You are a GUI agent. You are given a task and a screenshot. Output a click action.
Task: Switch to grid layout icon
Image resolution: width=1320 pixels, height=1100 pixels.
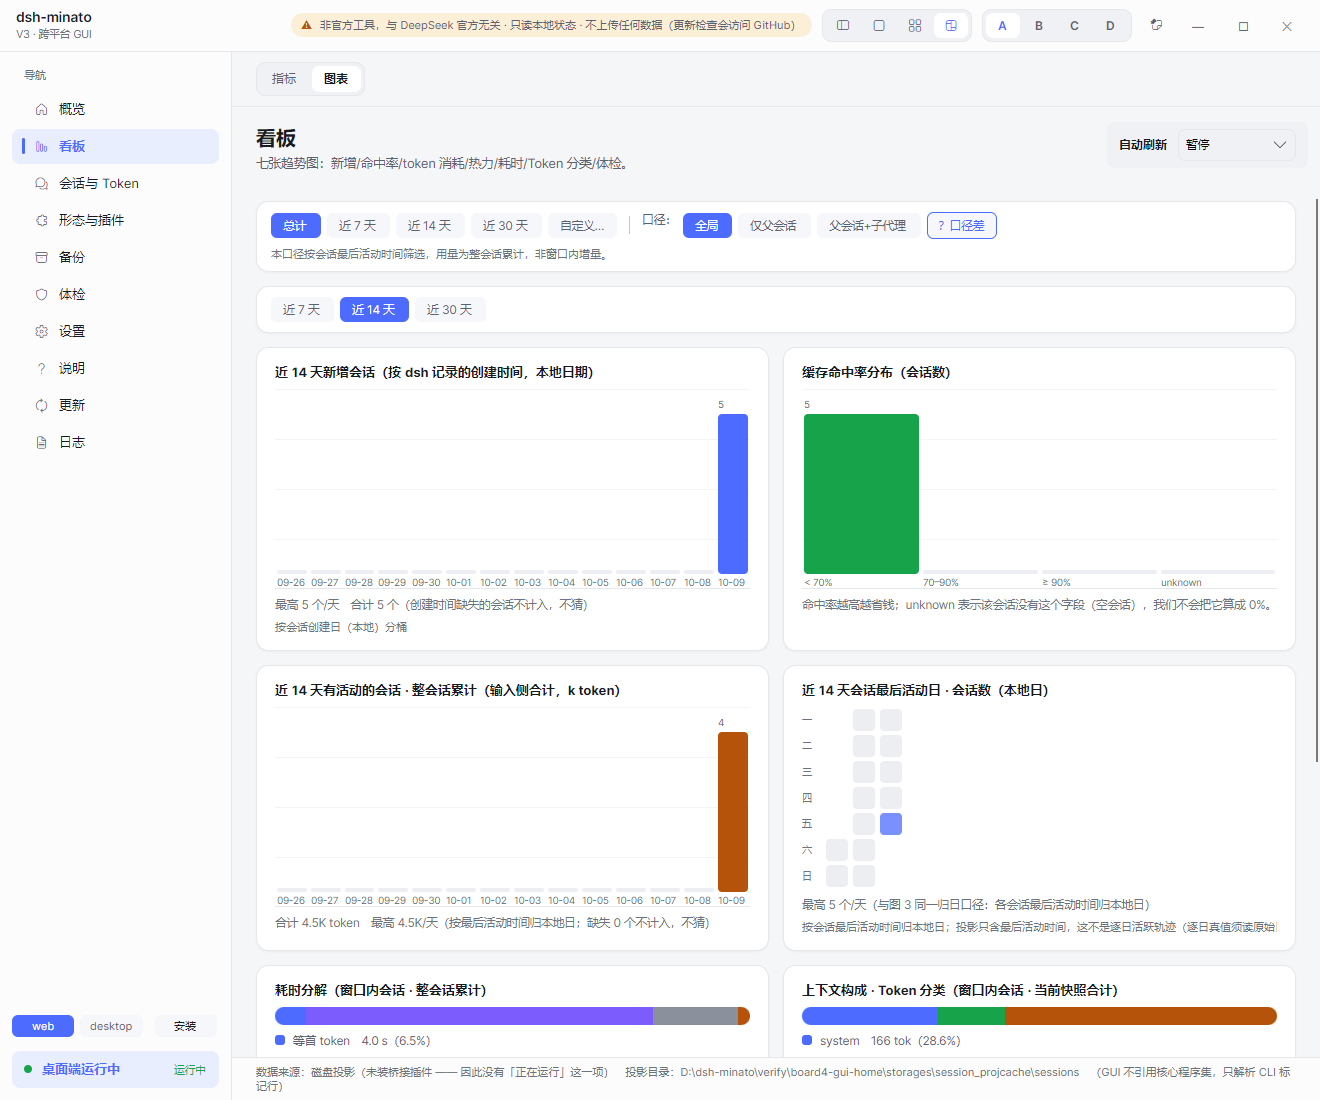pos(915,26)
